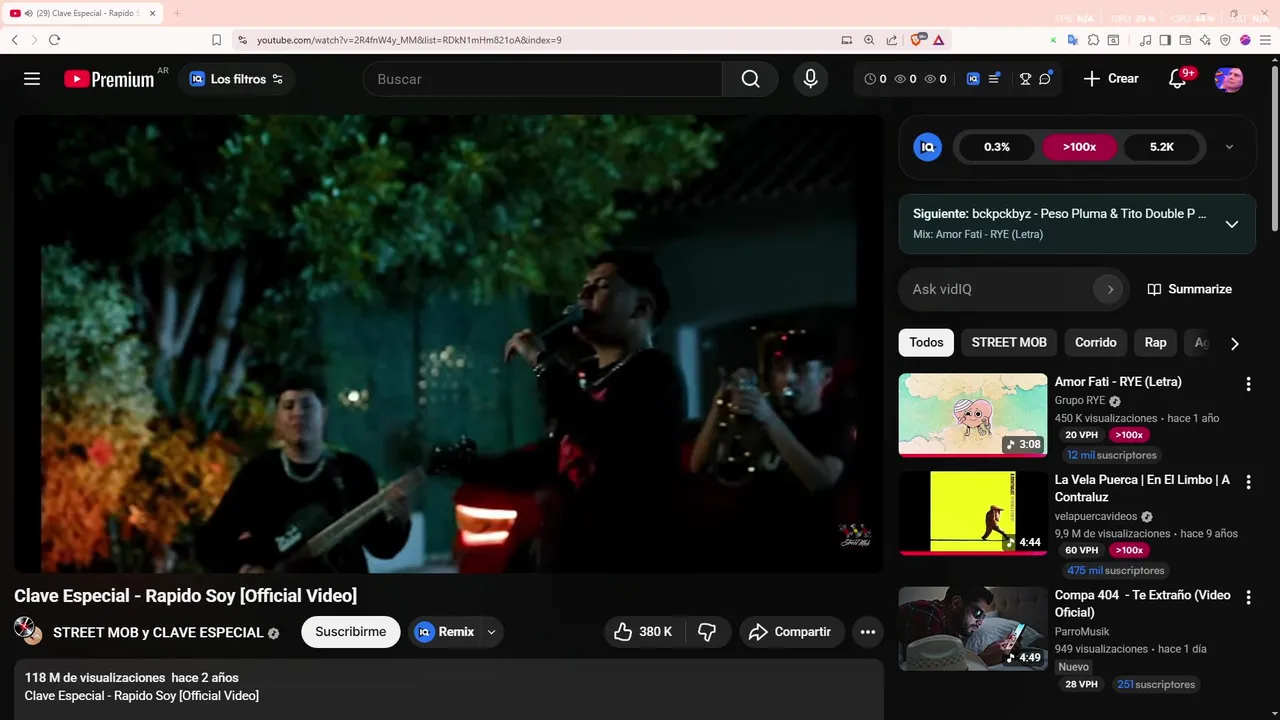The width and height of the screenshot is (1280, 720).
Task: Open the vidIQ chat bubble icon
Action: (x=1045, y=79)
